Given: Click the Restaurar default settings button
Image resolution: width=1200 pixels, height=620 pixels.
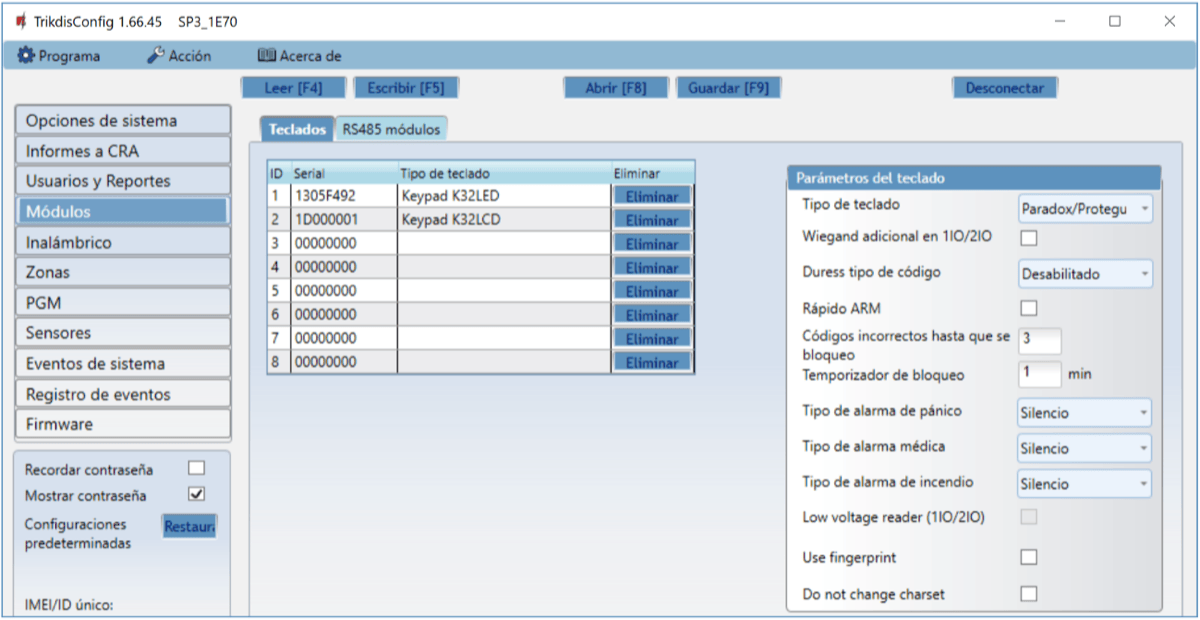Looking at the screenshot, I should (189, 526).
